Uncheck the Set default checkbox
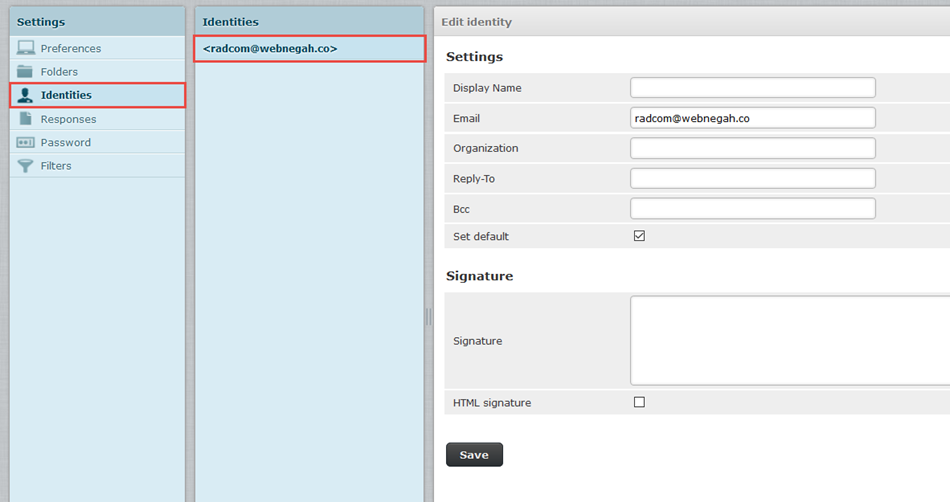Viewport: 950px width, 502px height. pos(640,237)
